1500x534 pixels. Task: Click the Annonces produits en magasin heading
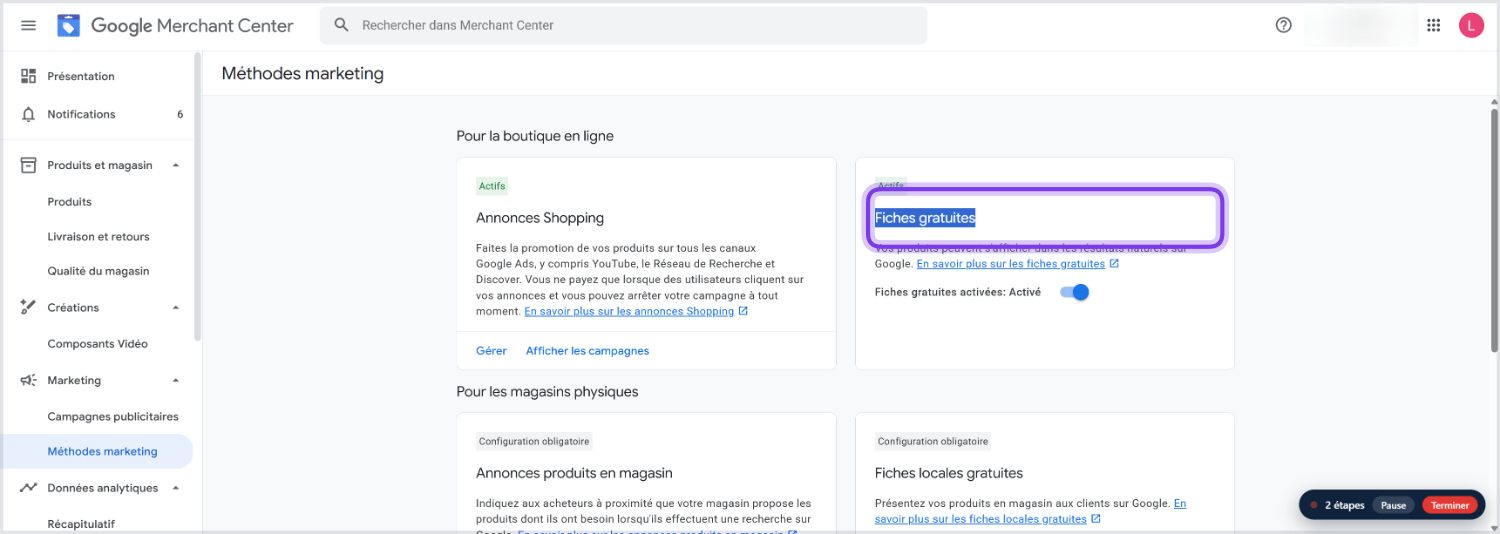click(x=574, y=473)
